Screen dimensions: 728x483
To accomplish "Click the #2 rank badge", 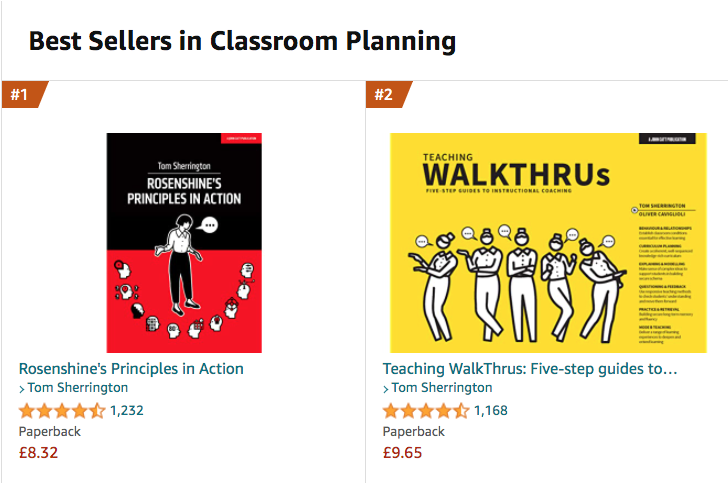I will coord(385,95).
